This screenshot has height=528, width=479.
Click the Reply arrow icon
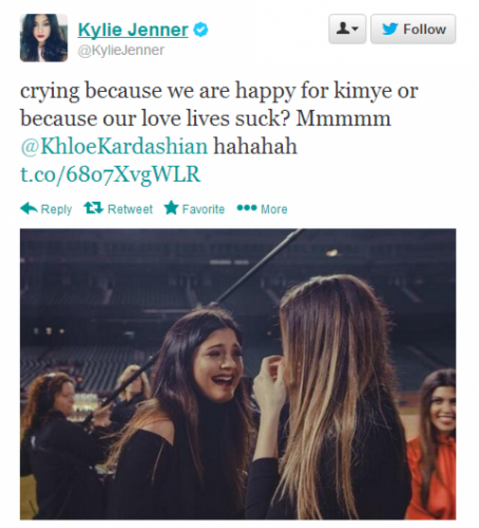pyautogui.click(x=29, y=208)
